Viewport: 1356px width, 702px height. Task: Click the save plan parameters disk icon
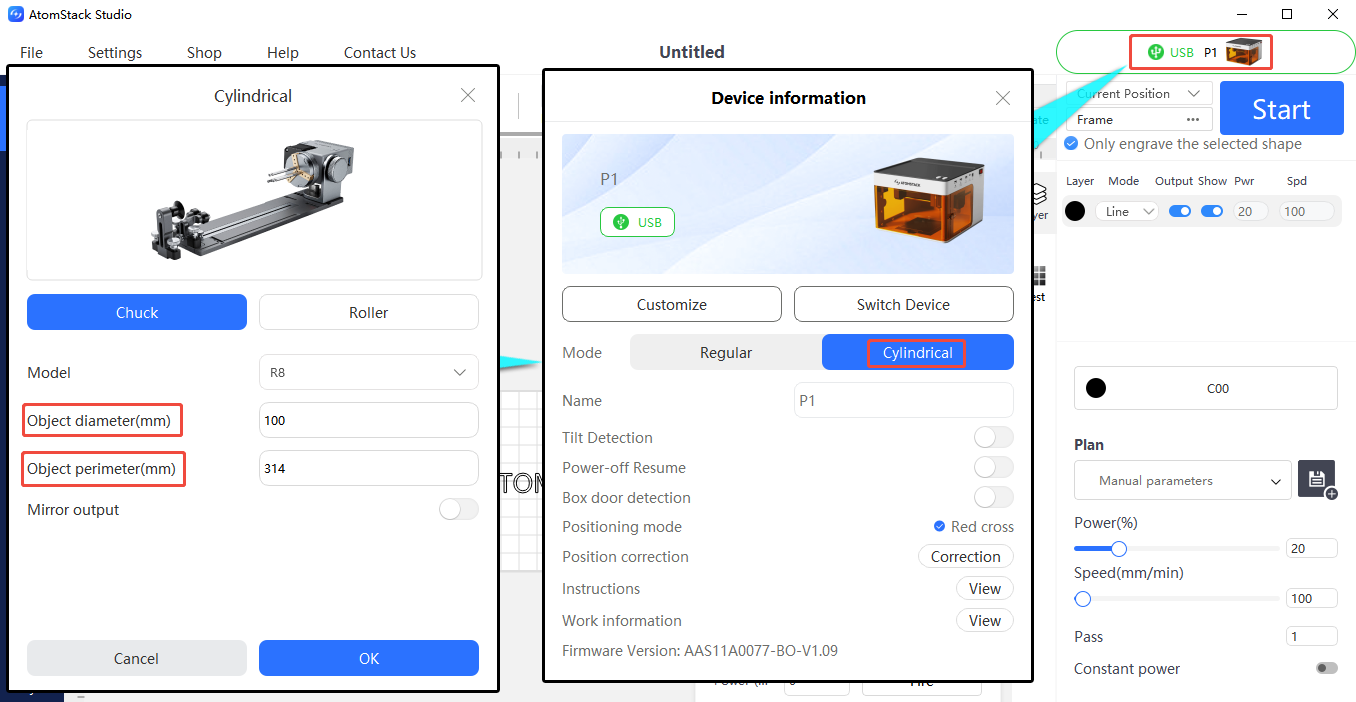(x=1317, y=480)
